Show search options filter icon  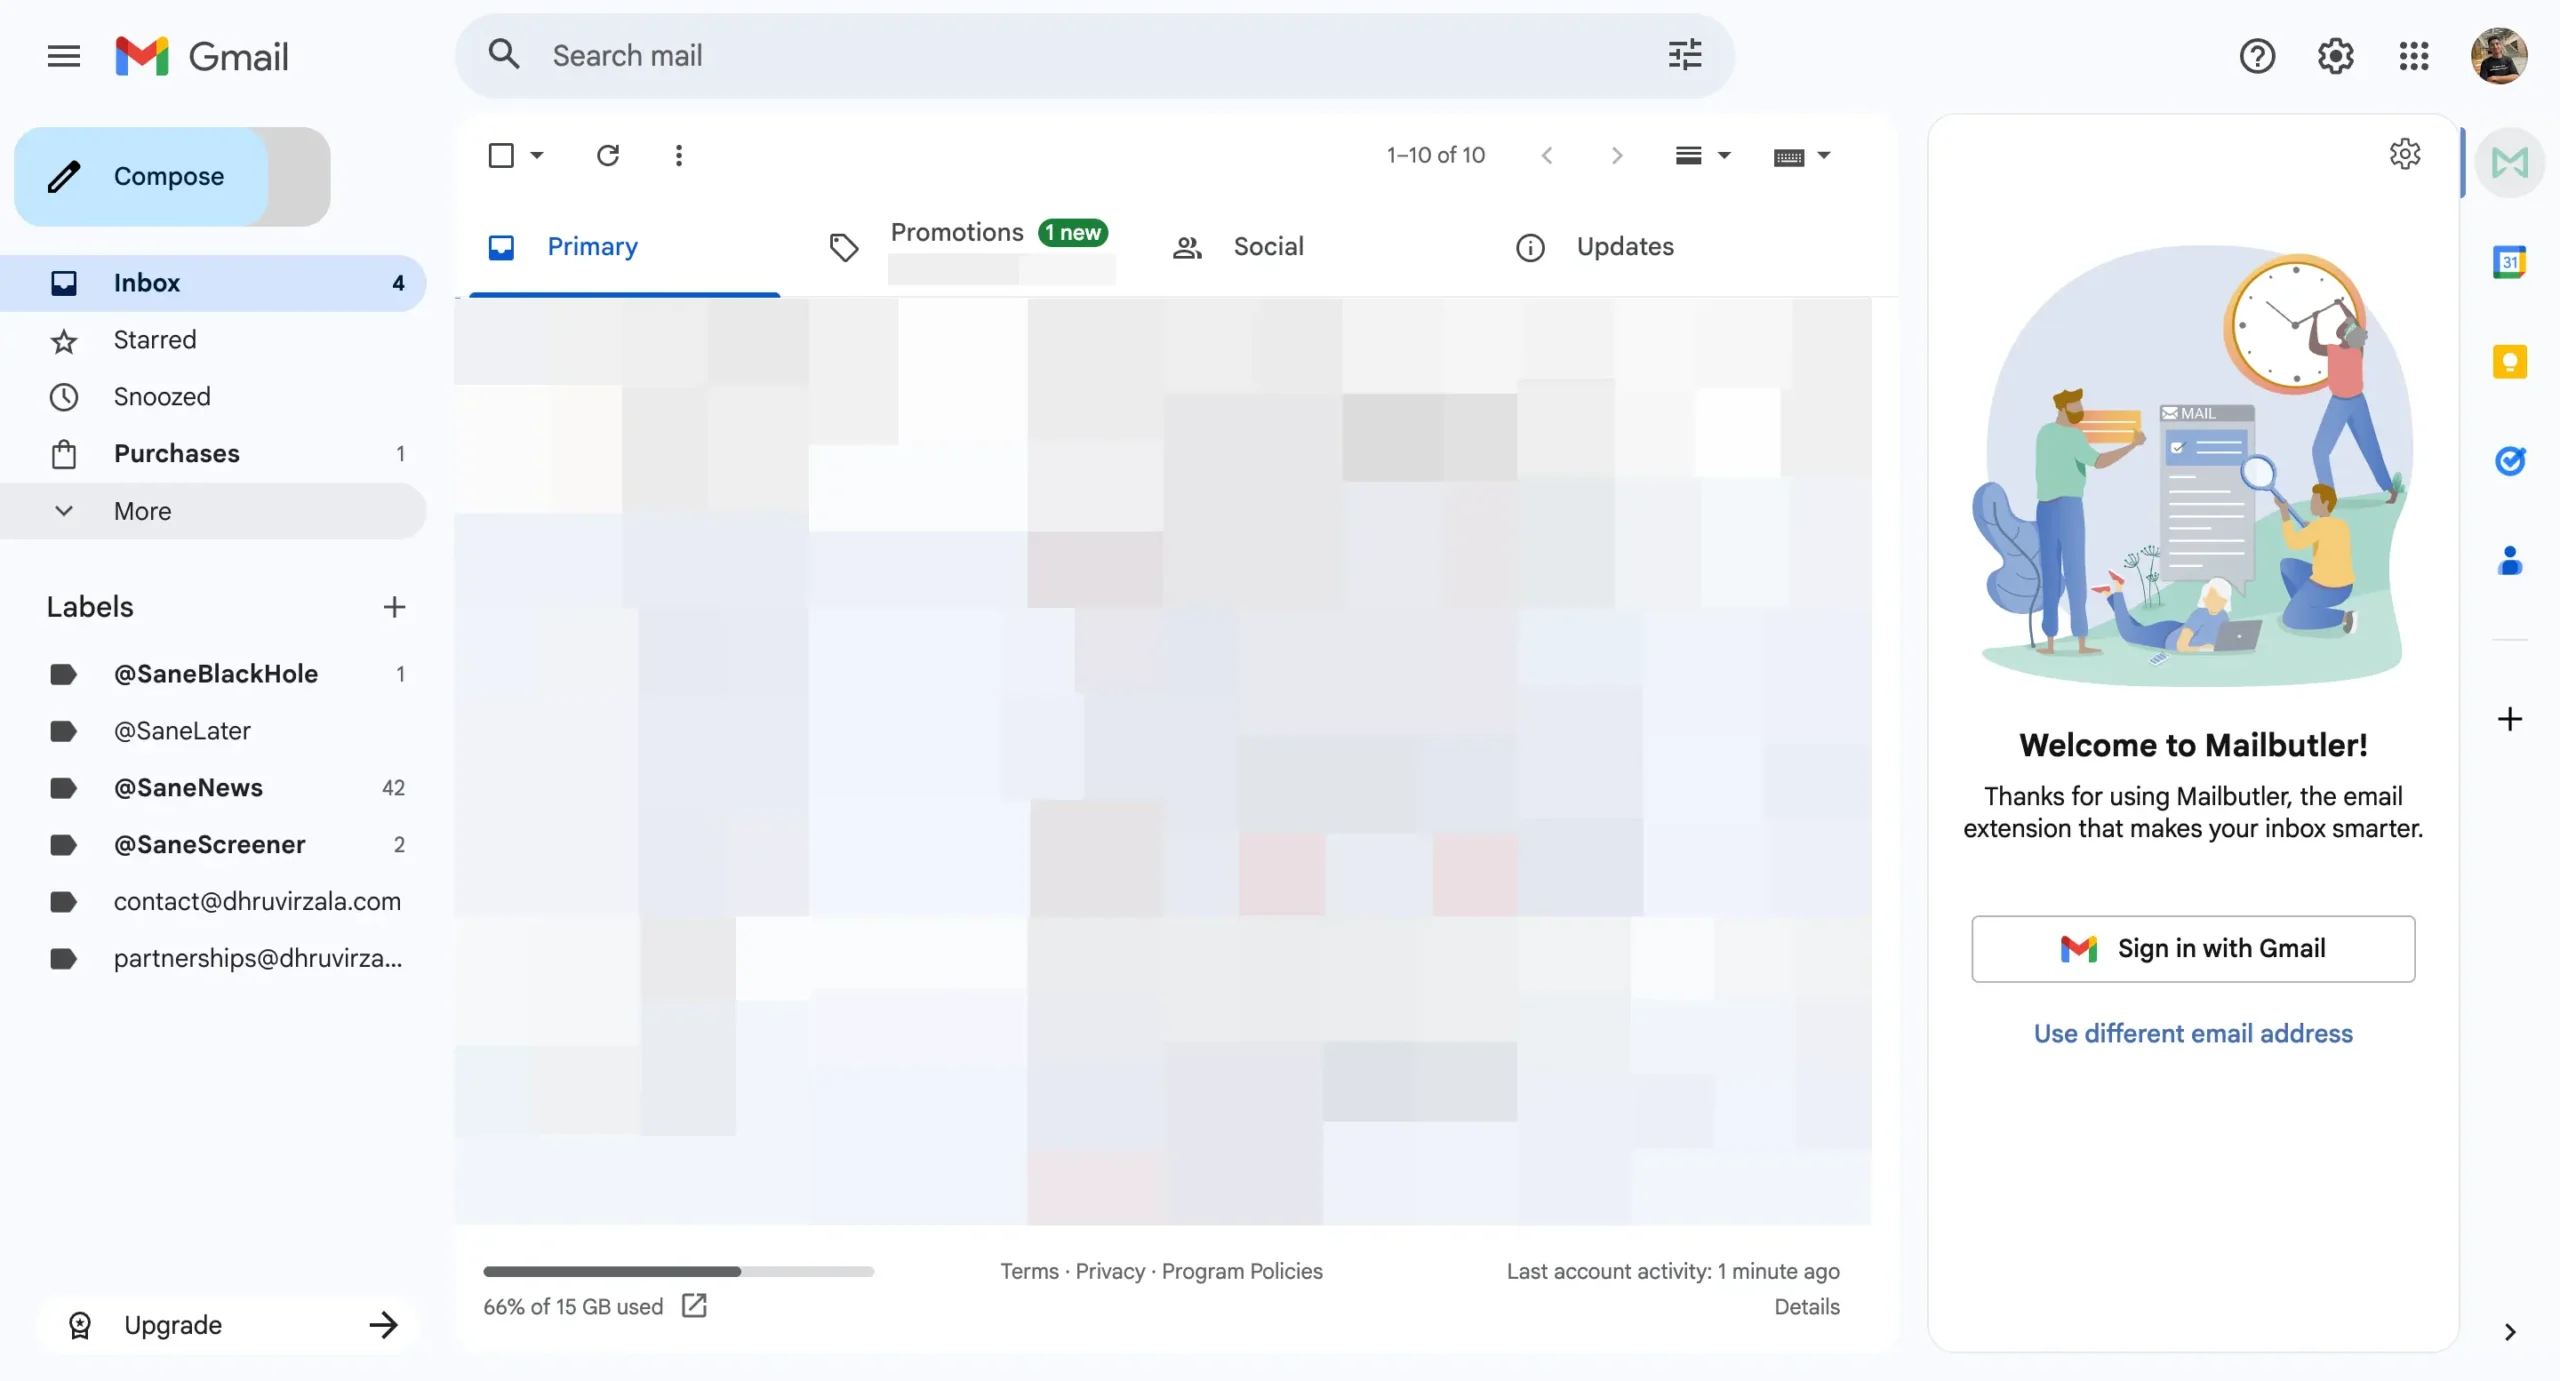tap(1685, 55)
